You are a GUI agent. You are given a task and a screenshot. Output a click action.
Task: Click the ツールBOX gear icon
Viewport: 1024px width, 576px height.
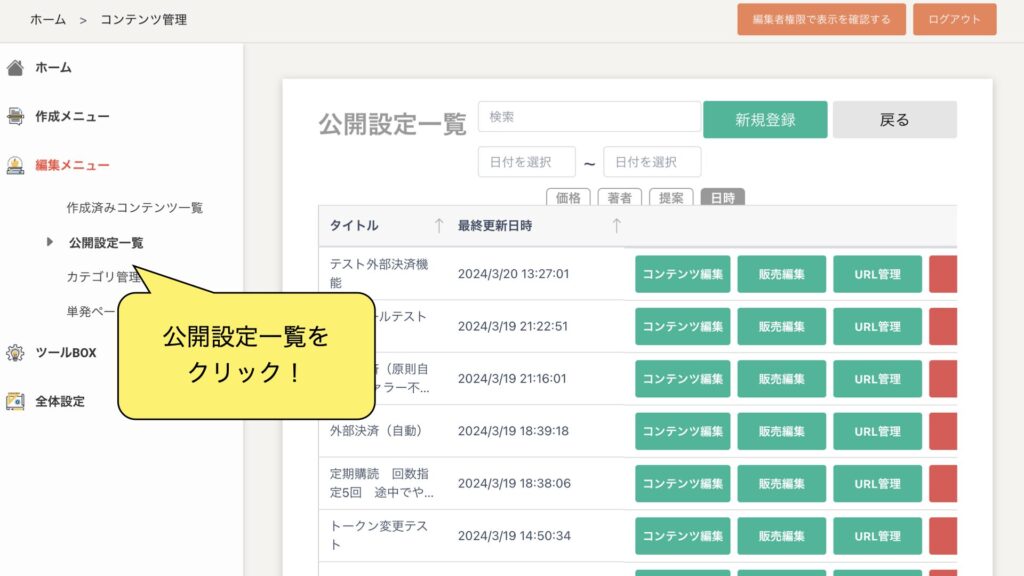click(x=15, y=353)
